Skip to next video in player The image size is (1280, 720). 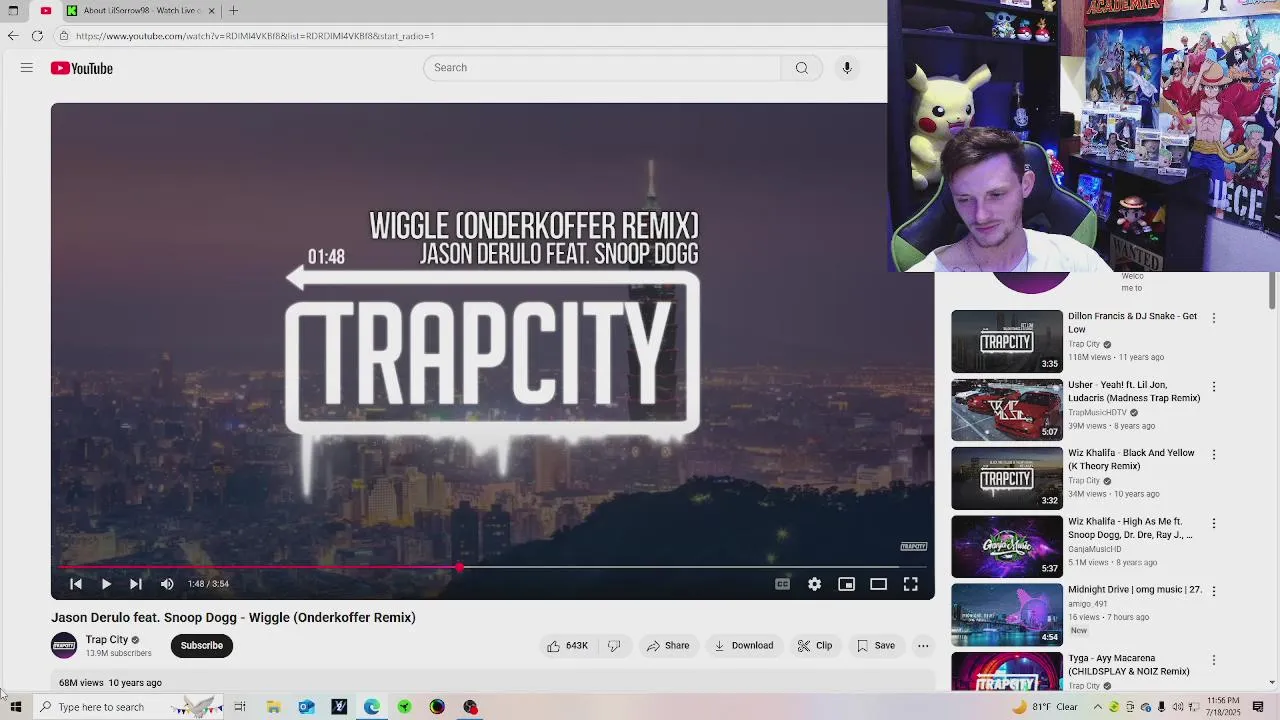pyautogui.click(x=136, y=584)
